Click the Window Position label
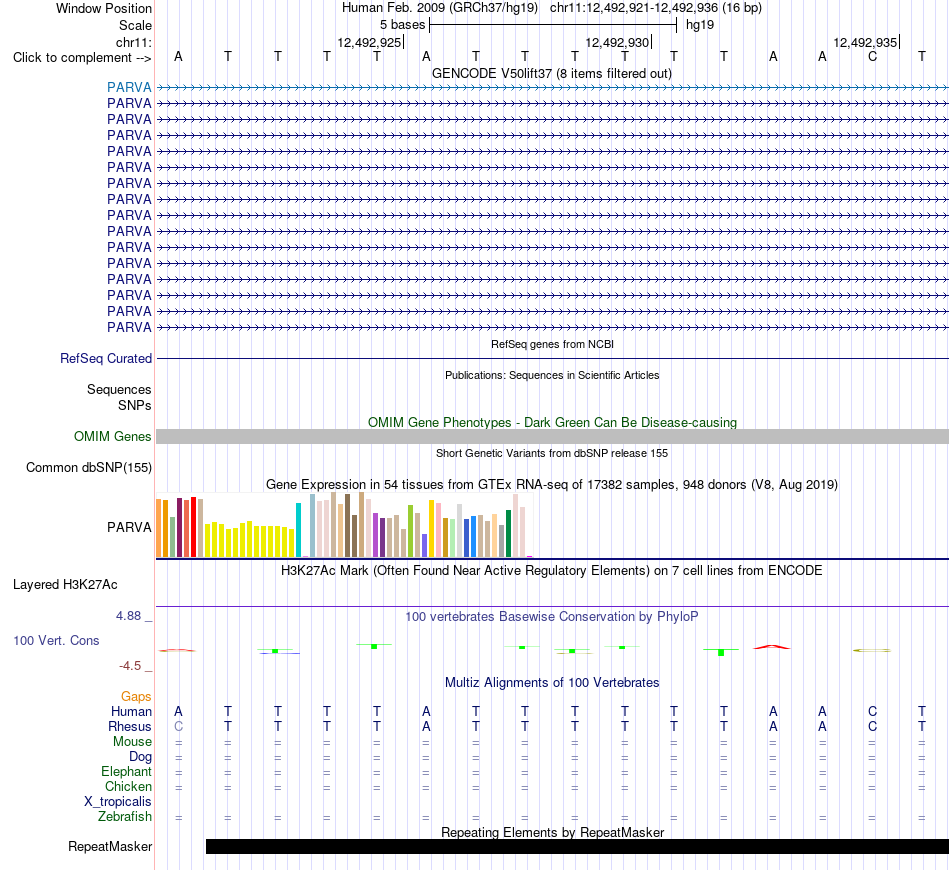 pos(104,8)
